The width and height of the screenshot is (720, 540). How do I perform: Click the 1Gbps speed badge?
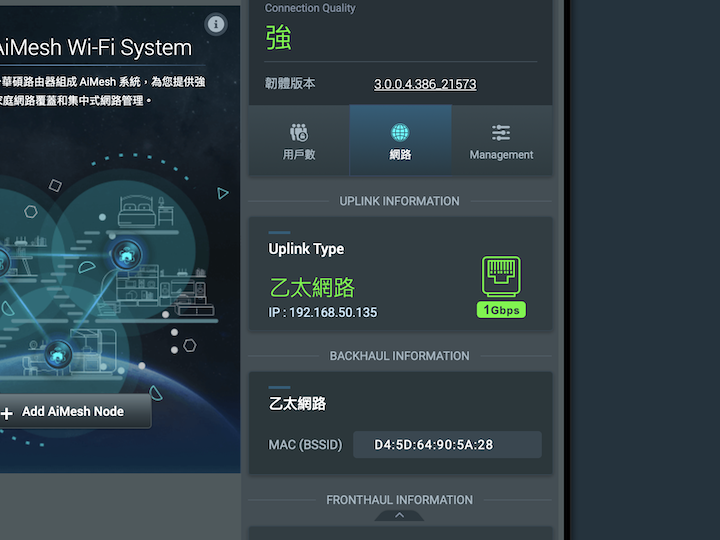coord(501,310)
